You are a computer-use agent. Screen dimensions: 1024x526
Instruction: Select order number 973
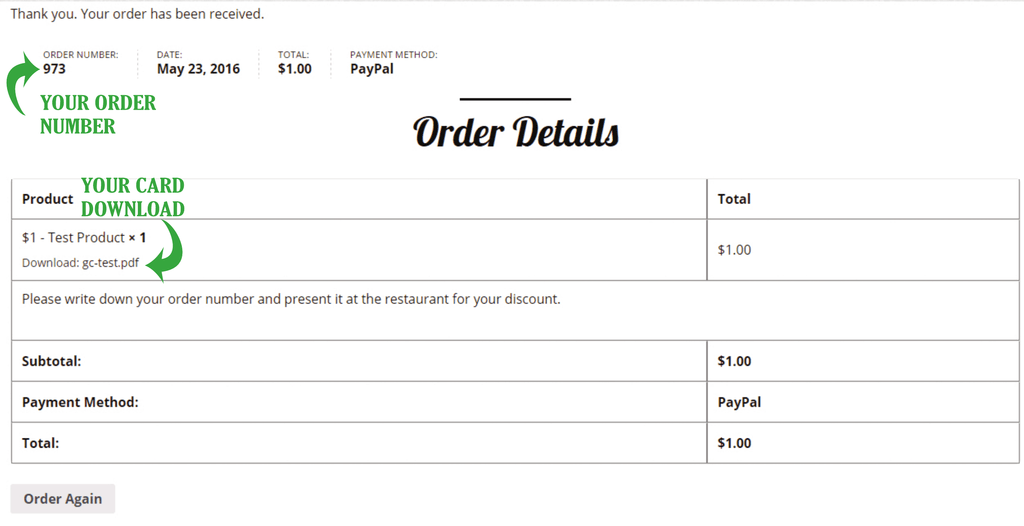click(54, 69)
